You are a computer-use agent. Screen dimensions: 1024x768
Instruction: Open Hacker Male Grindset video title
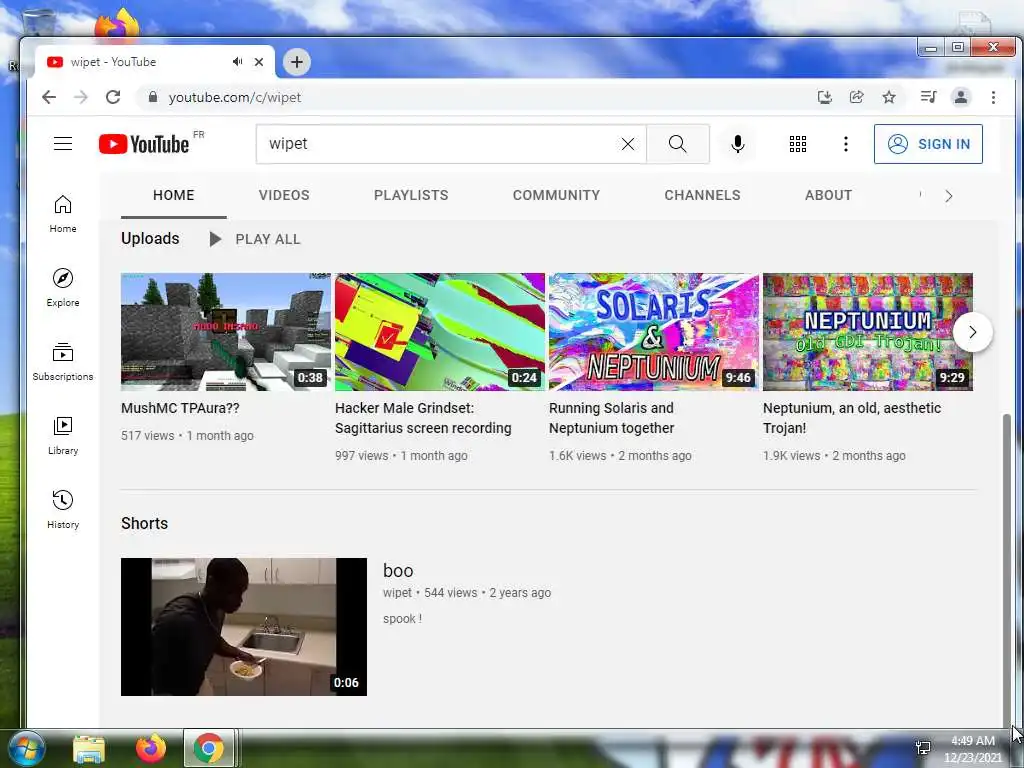coord(423,418)
